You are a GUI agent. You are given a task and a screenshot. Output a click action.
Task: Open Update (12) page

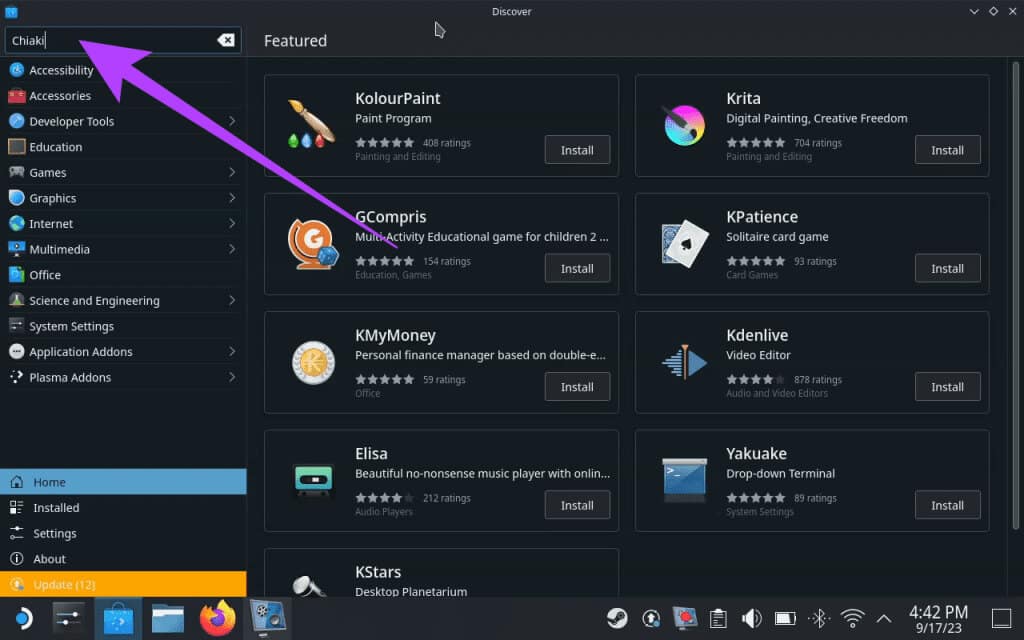point(123,584)
